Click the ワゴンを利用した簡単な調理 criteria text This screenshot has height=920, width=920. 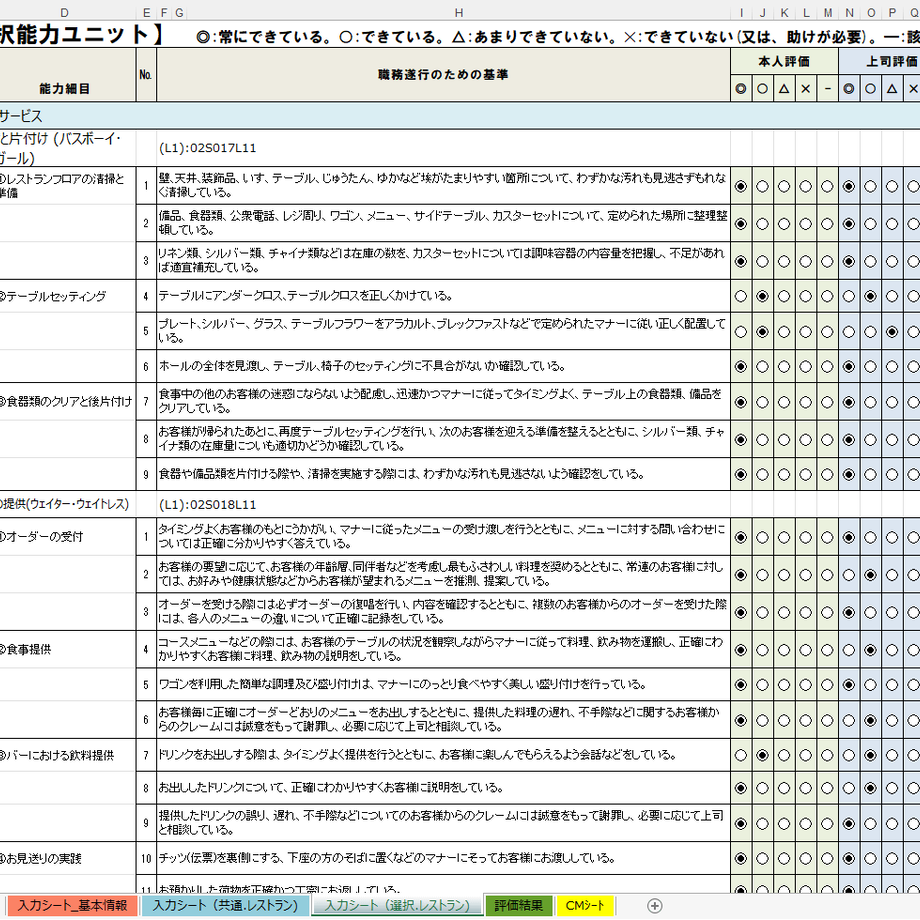[x=402, y=684]
